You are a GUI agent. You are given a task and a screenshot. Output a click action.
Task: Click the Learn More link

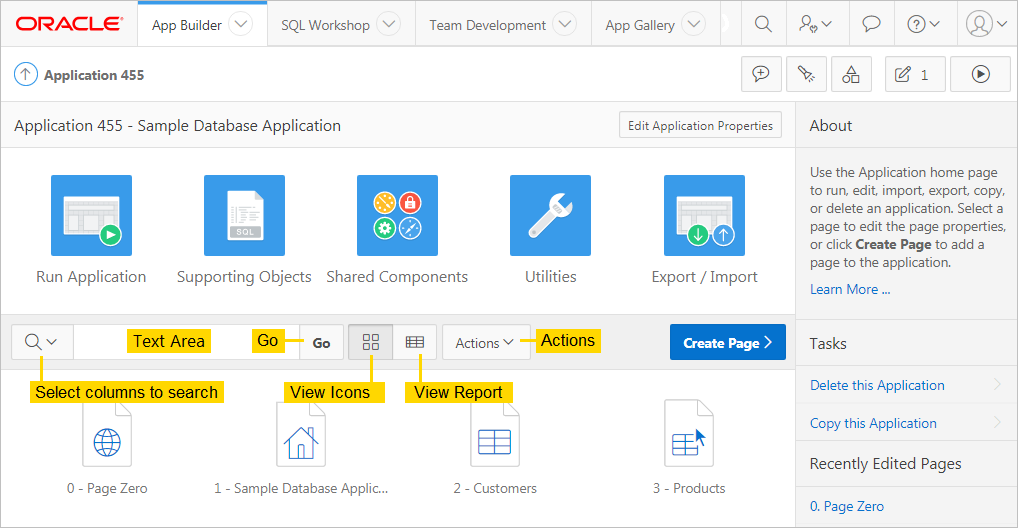click(849, 289)
